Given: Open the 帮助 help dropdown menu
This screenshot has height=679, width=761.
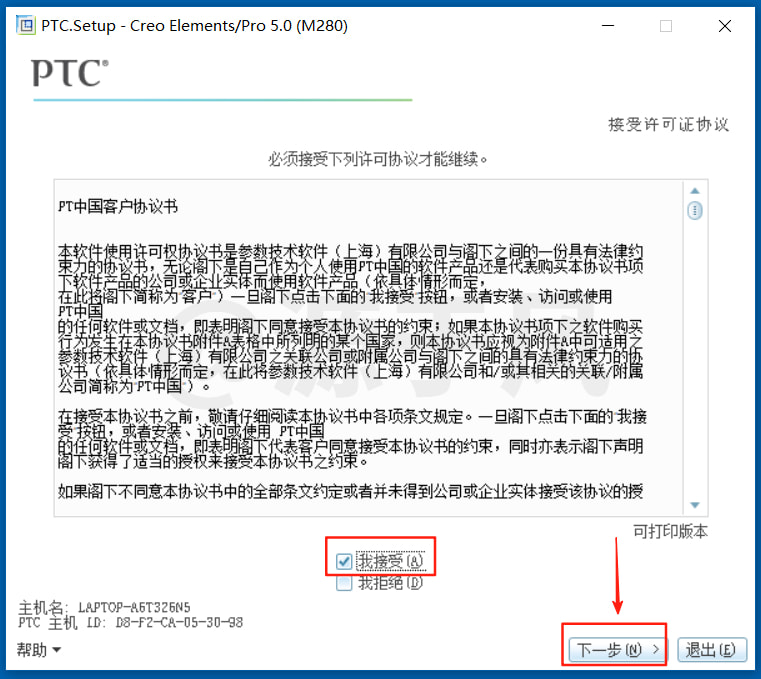Looking at the screenshot, I should [x=39, y=649].
